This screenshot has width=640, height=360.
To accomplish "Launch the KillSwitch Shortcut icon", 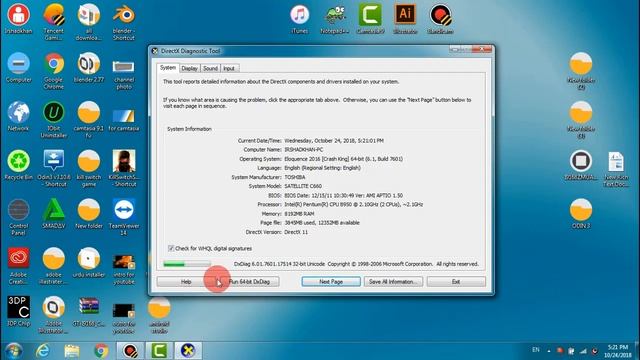I will (124, 168).
